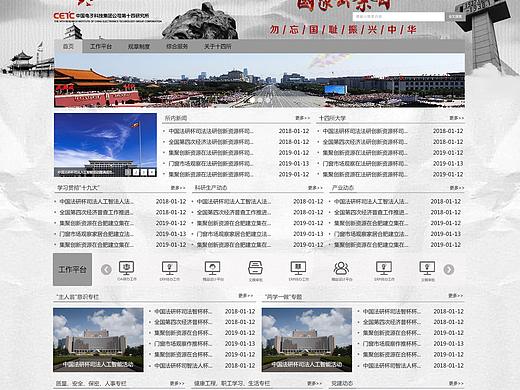The image size is (520, 390).
Task: Open the 关于十四所 navigation tab
Action: pos(218,46)
